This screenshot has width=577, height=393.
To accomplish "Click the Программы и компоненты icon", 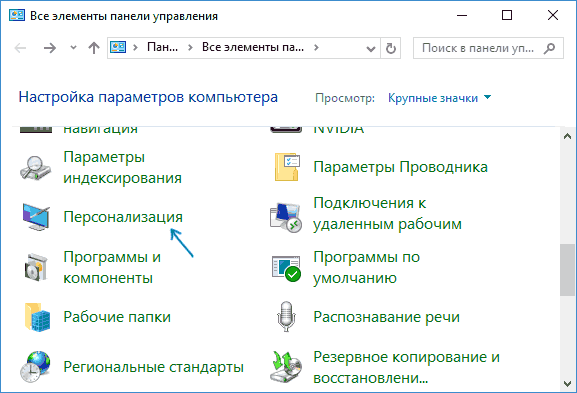I will pos(36,267).
